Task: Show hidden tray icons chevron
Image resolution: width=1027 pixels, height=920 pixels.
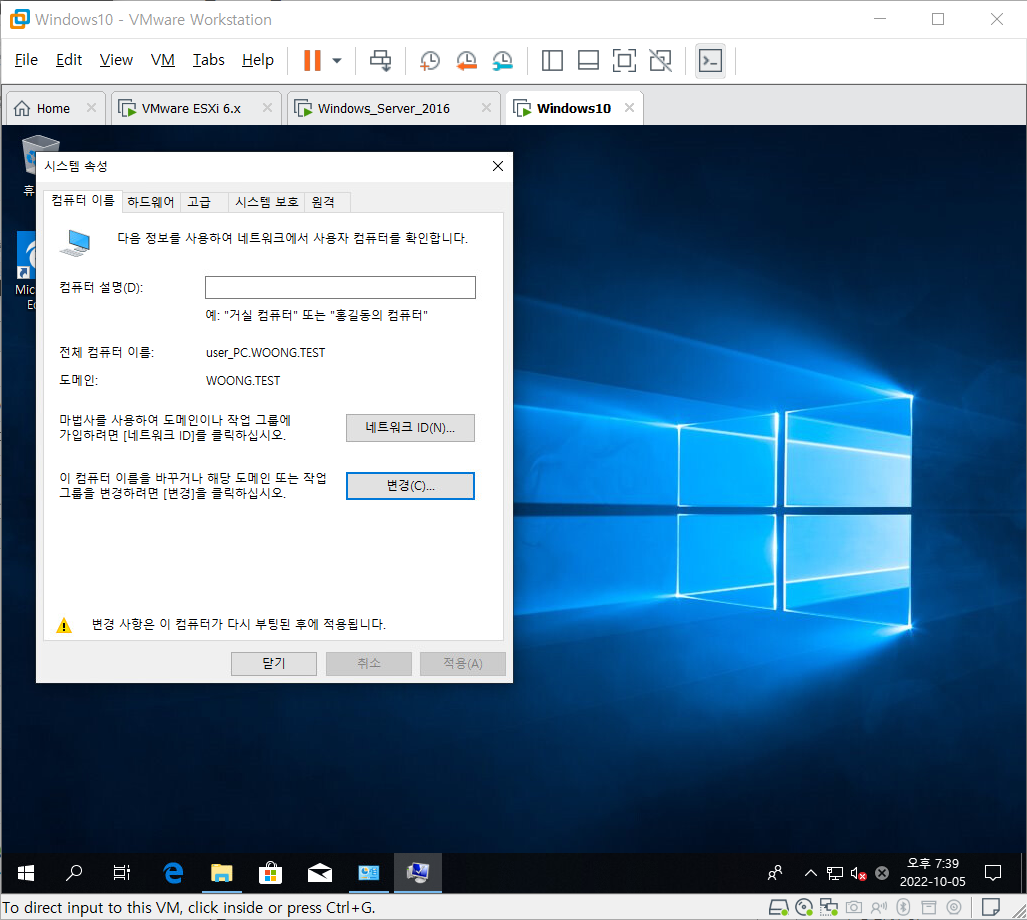Action: coord(811,872)
